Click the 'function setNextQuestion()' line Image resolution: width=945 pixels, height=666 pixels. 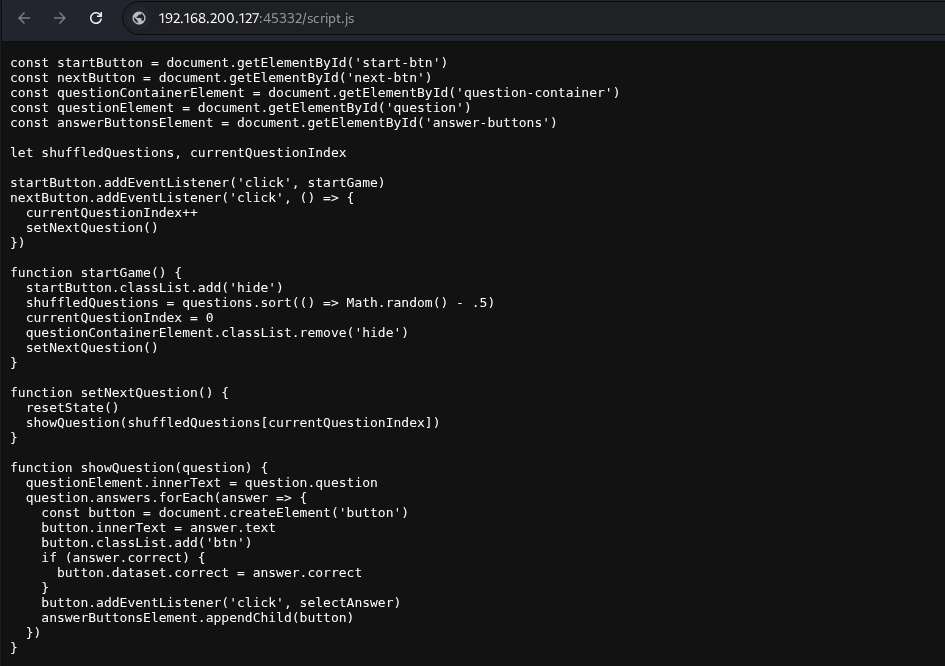tap(119, 392)
